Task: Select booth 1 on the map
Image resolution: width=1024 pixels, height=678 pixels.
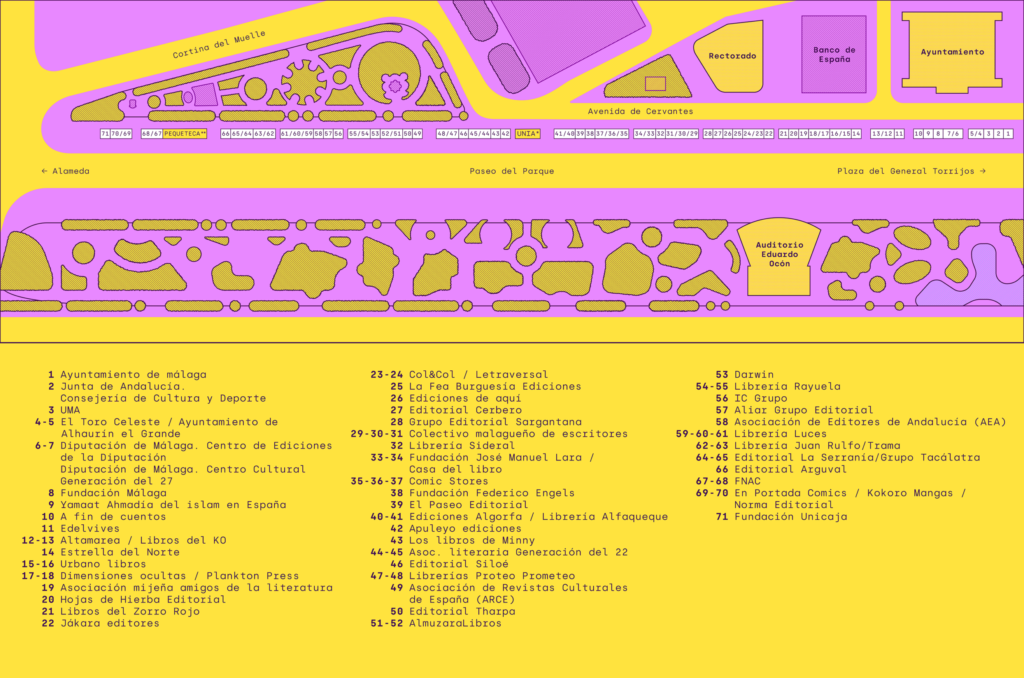Action: [1008, 134]
